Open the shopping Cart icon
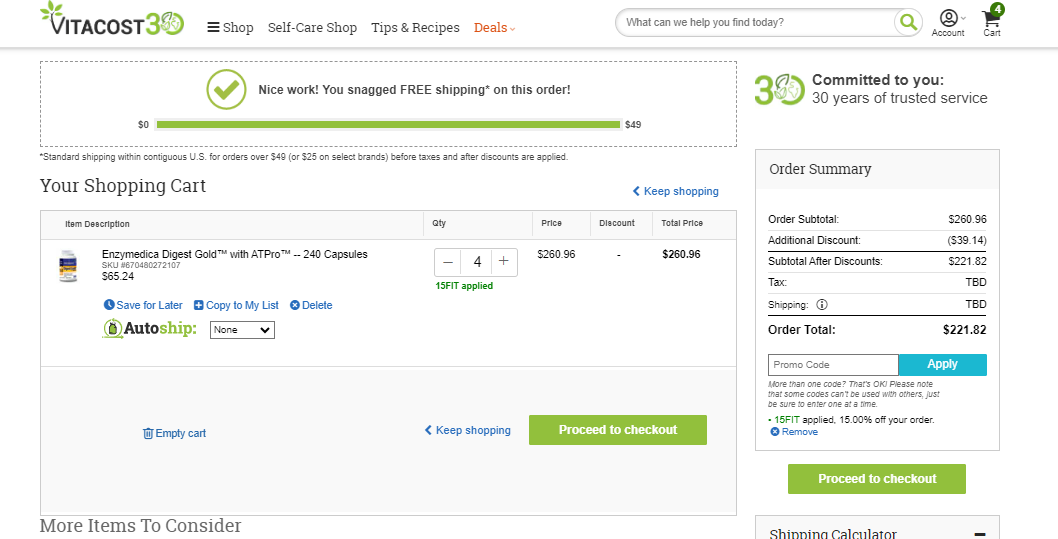Screen dimensions: 1058x539 click(992, 20)
